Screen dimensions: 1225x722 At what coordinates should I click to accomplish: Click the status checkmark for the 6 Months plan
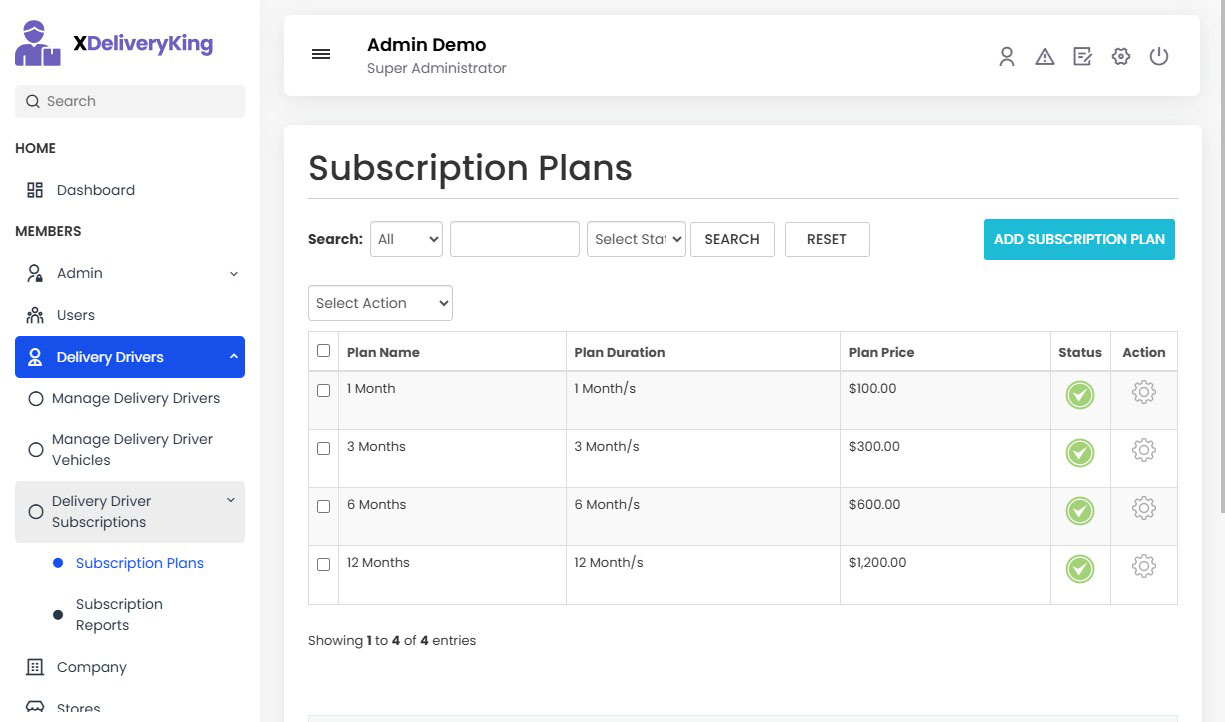[x=1079, y=510]
